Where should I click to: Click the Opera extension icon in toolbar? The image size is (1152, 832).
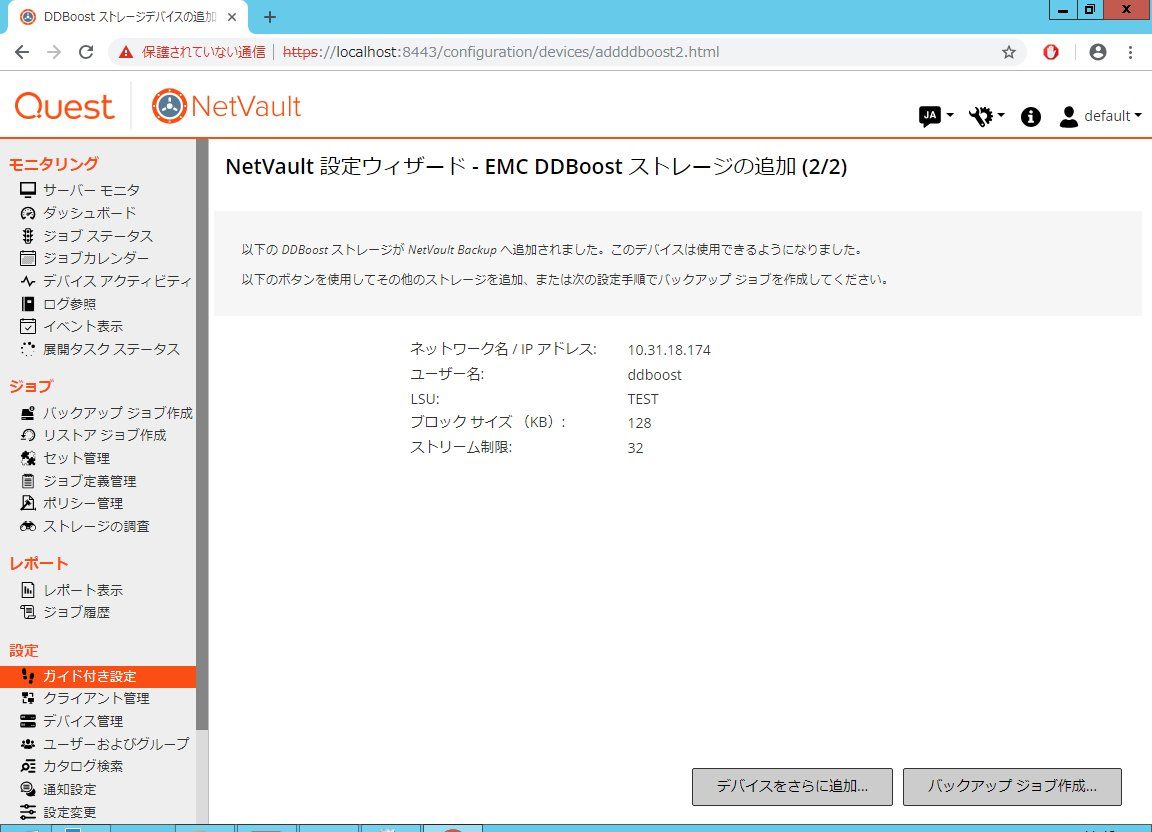pyautogui.click(x=1051, y=52)
